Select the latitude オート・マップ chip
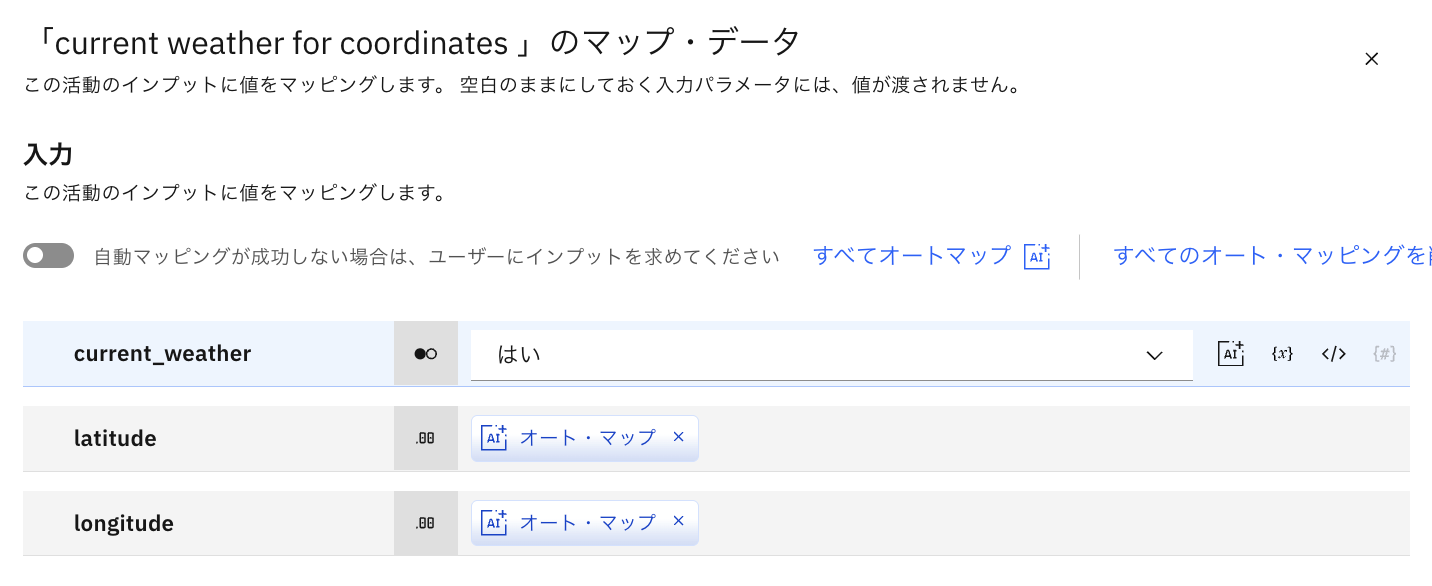Viewport: 1432px width, 586px height. [x=585, y=438]
